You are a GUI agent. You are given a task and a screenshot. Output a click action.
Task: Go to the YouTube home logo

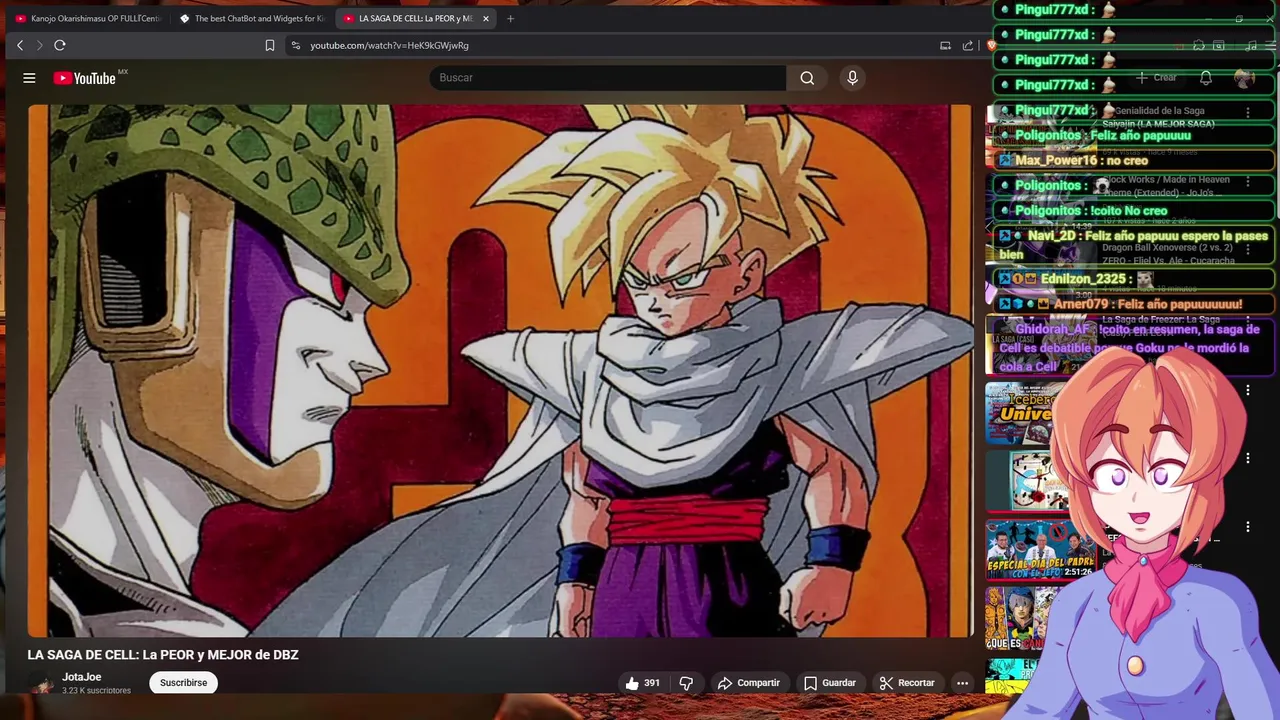coord(86,78)
